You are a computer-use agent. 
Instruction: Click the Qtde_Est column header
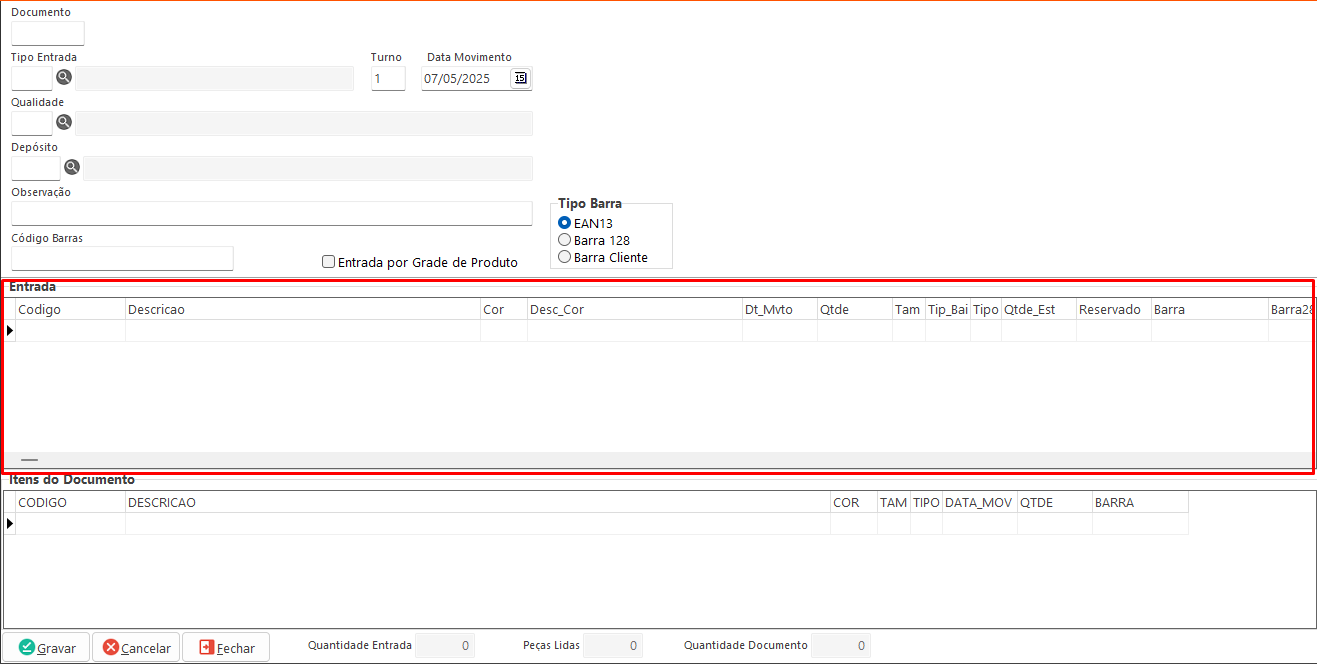(1038, 310)
